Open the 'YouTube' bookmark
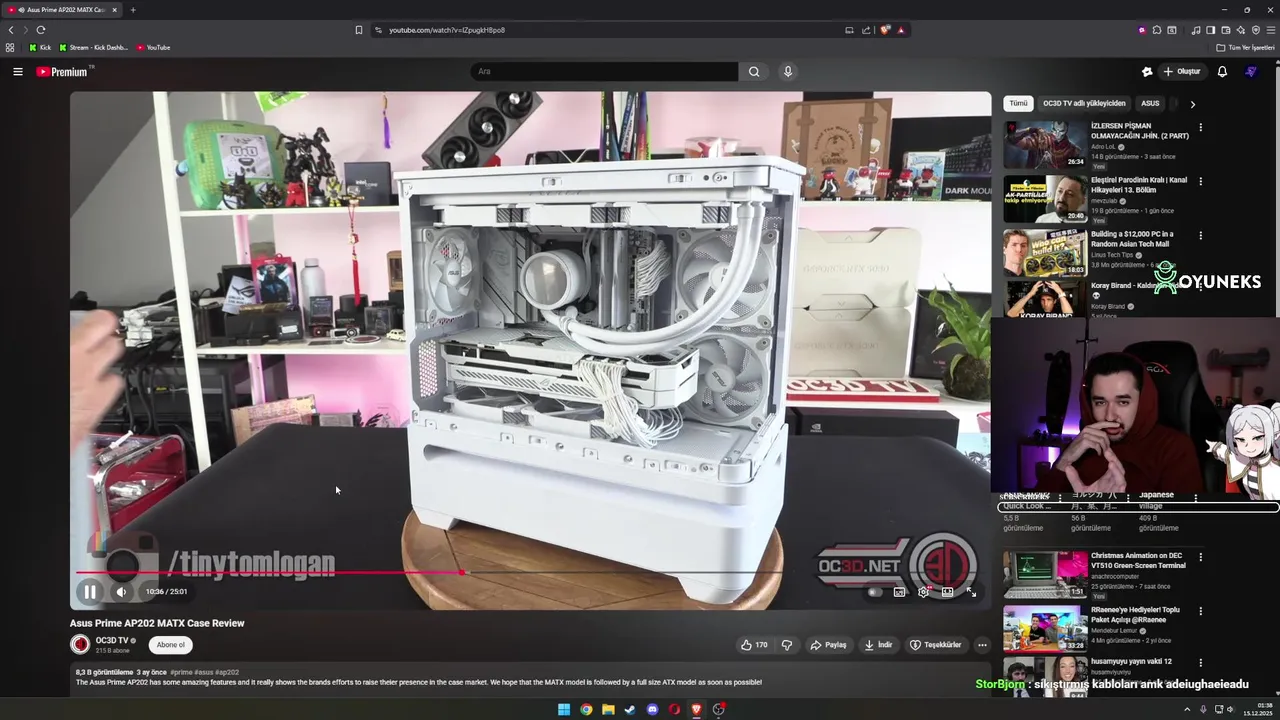1280x720 pixels. click(x=153, y=47)
